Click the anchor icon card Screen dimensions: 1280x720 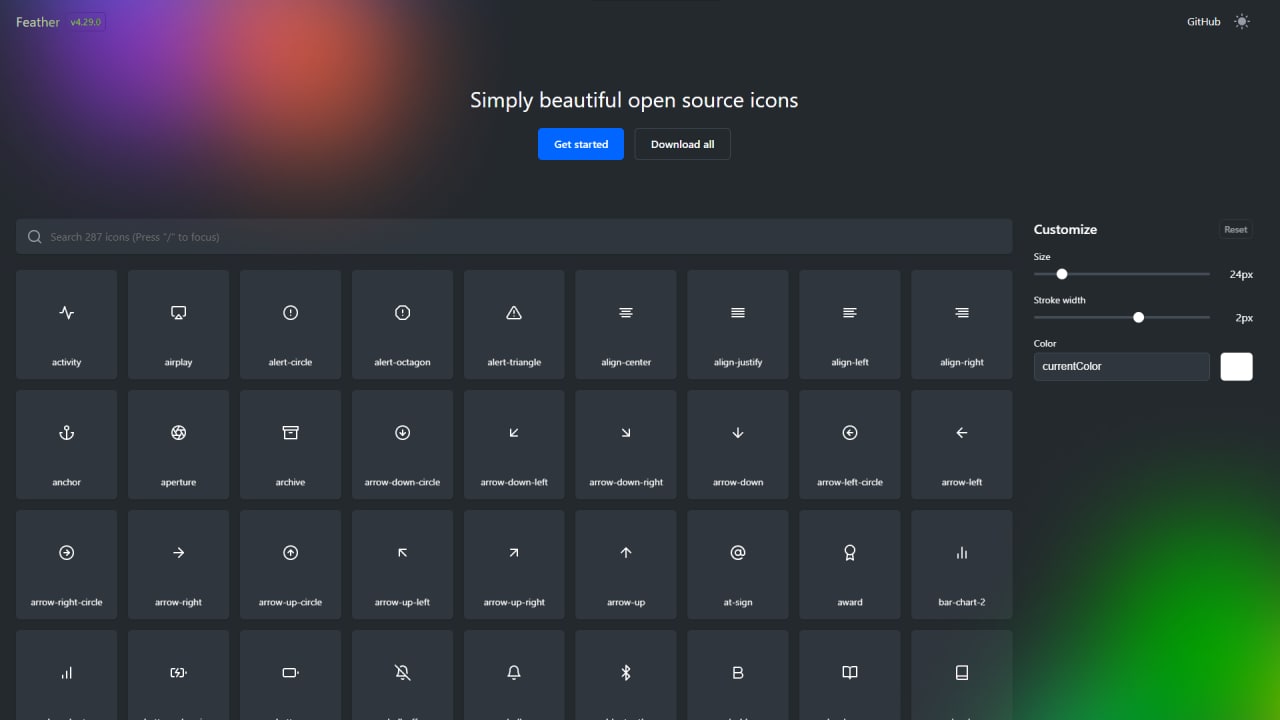click(66, 444)
